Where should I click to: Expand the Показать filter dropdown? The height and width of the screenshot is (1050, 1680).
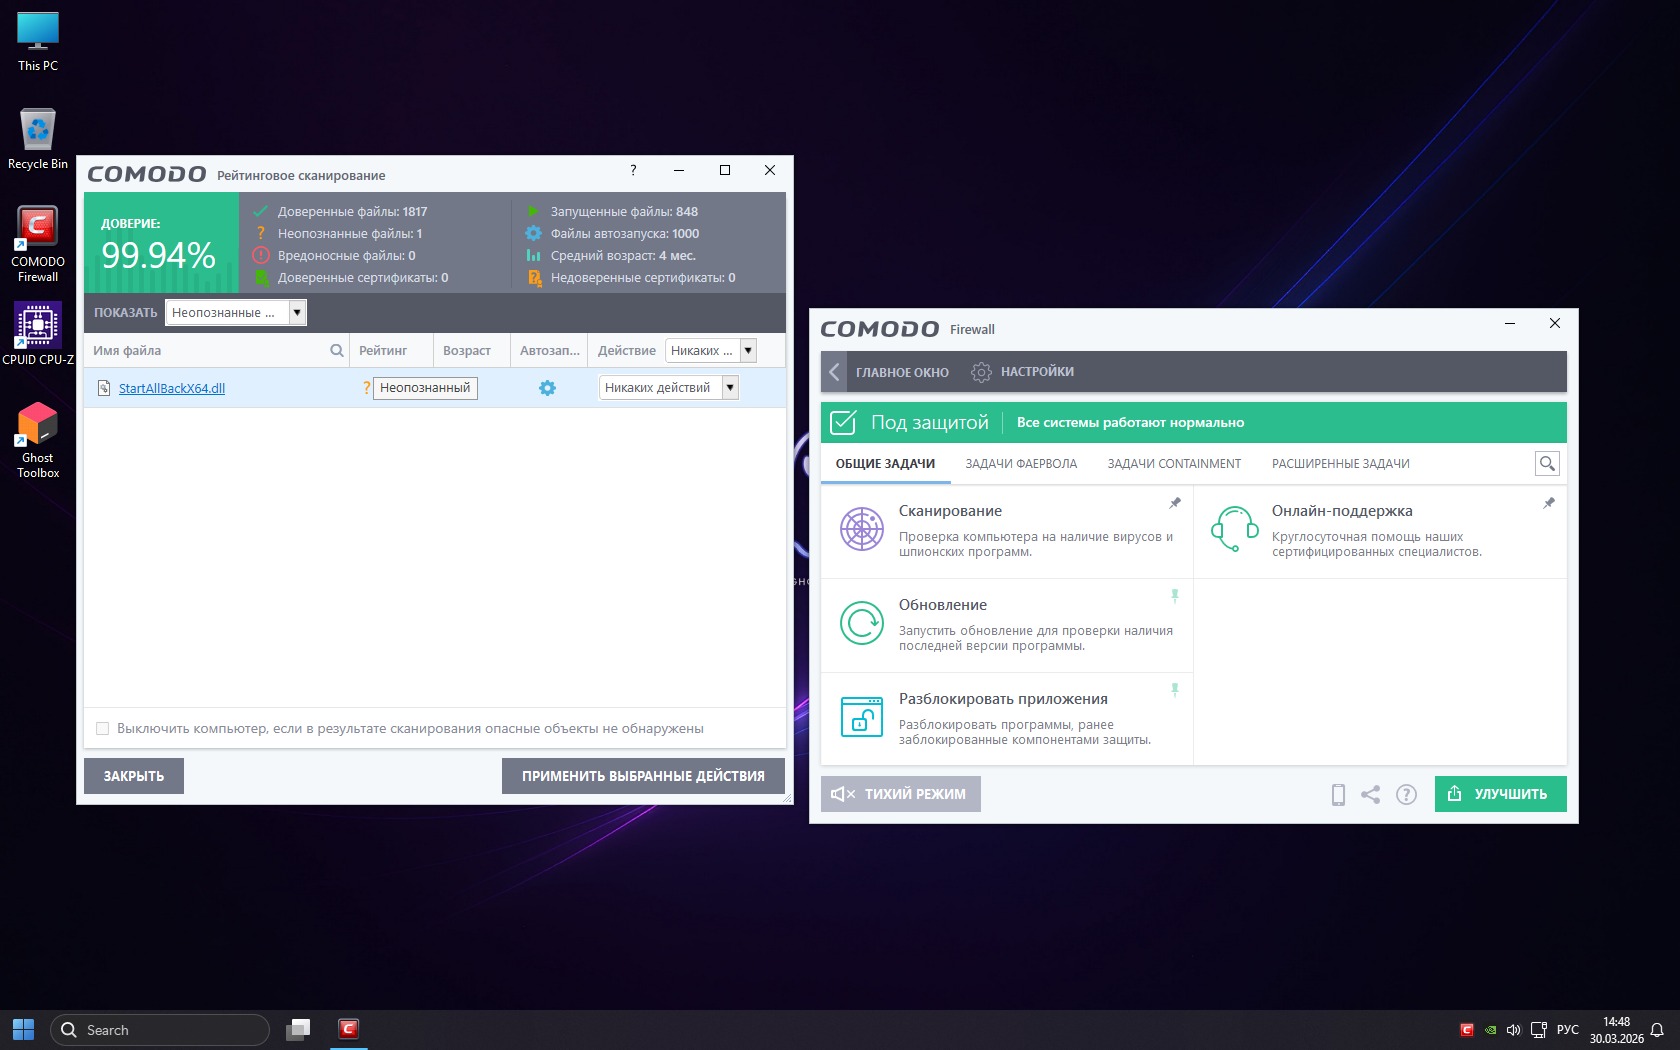point(297,313)
